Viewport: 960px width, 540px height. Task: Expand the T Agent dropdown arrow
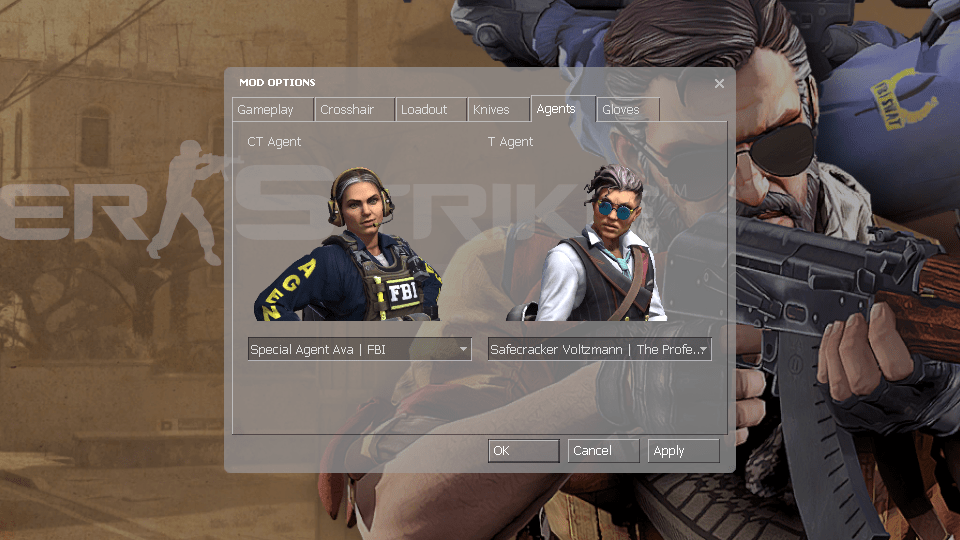pos(703,350)
